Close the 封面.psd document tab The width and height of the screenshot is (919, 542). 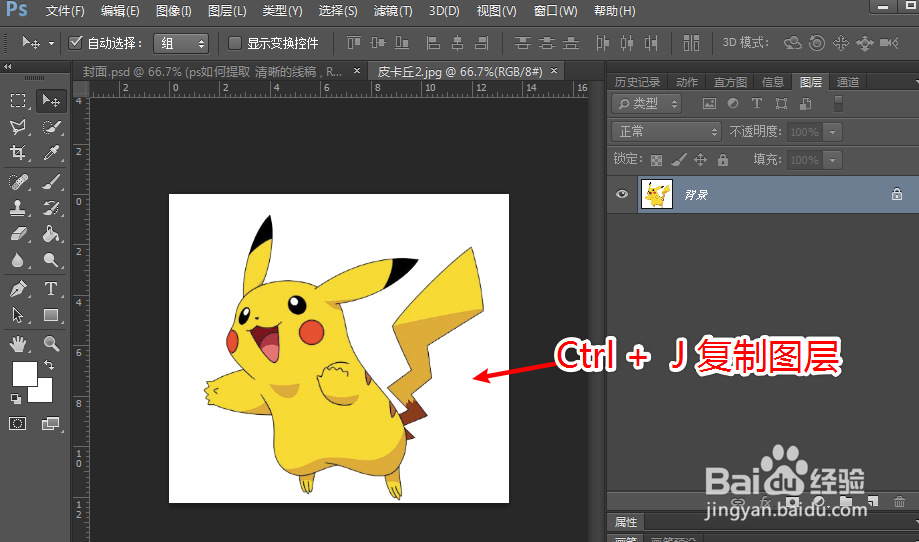(x=357, y=71)
